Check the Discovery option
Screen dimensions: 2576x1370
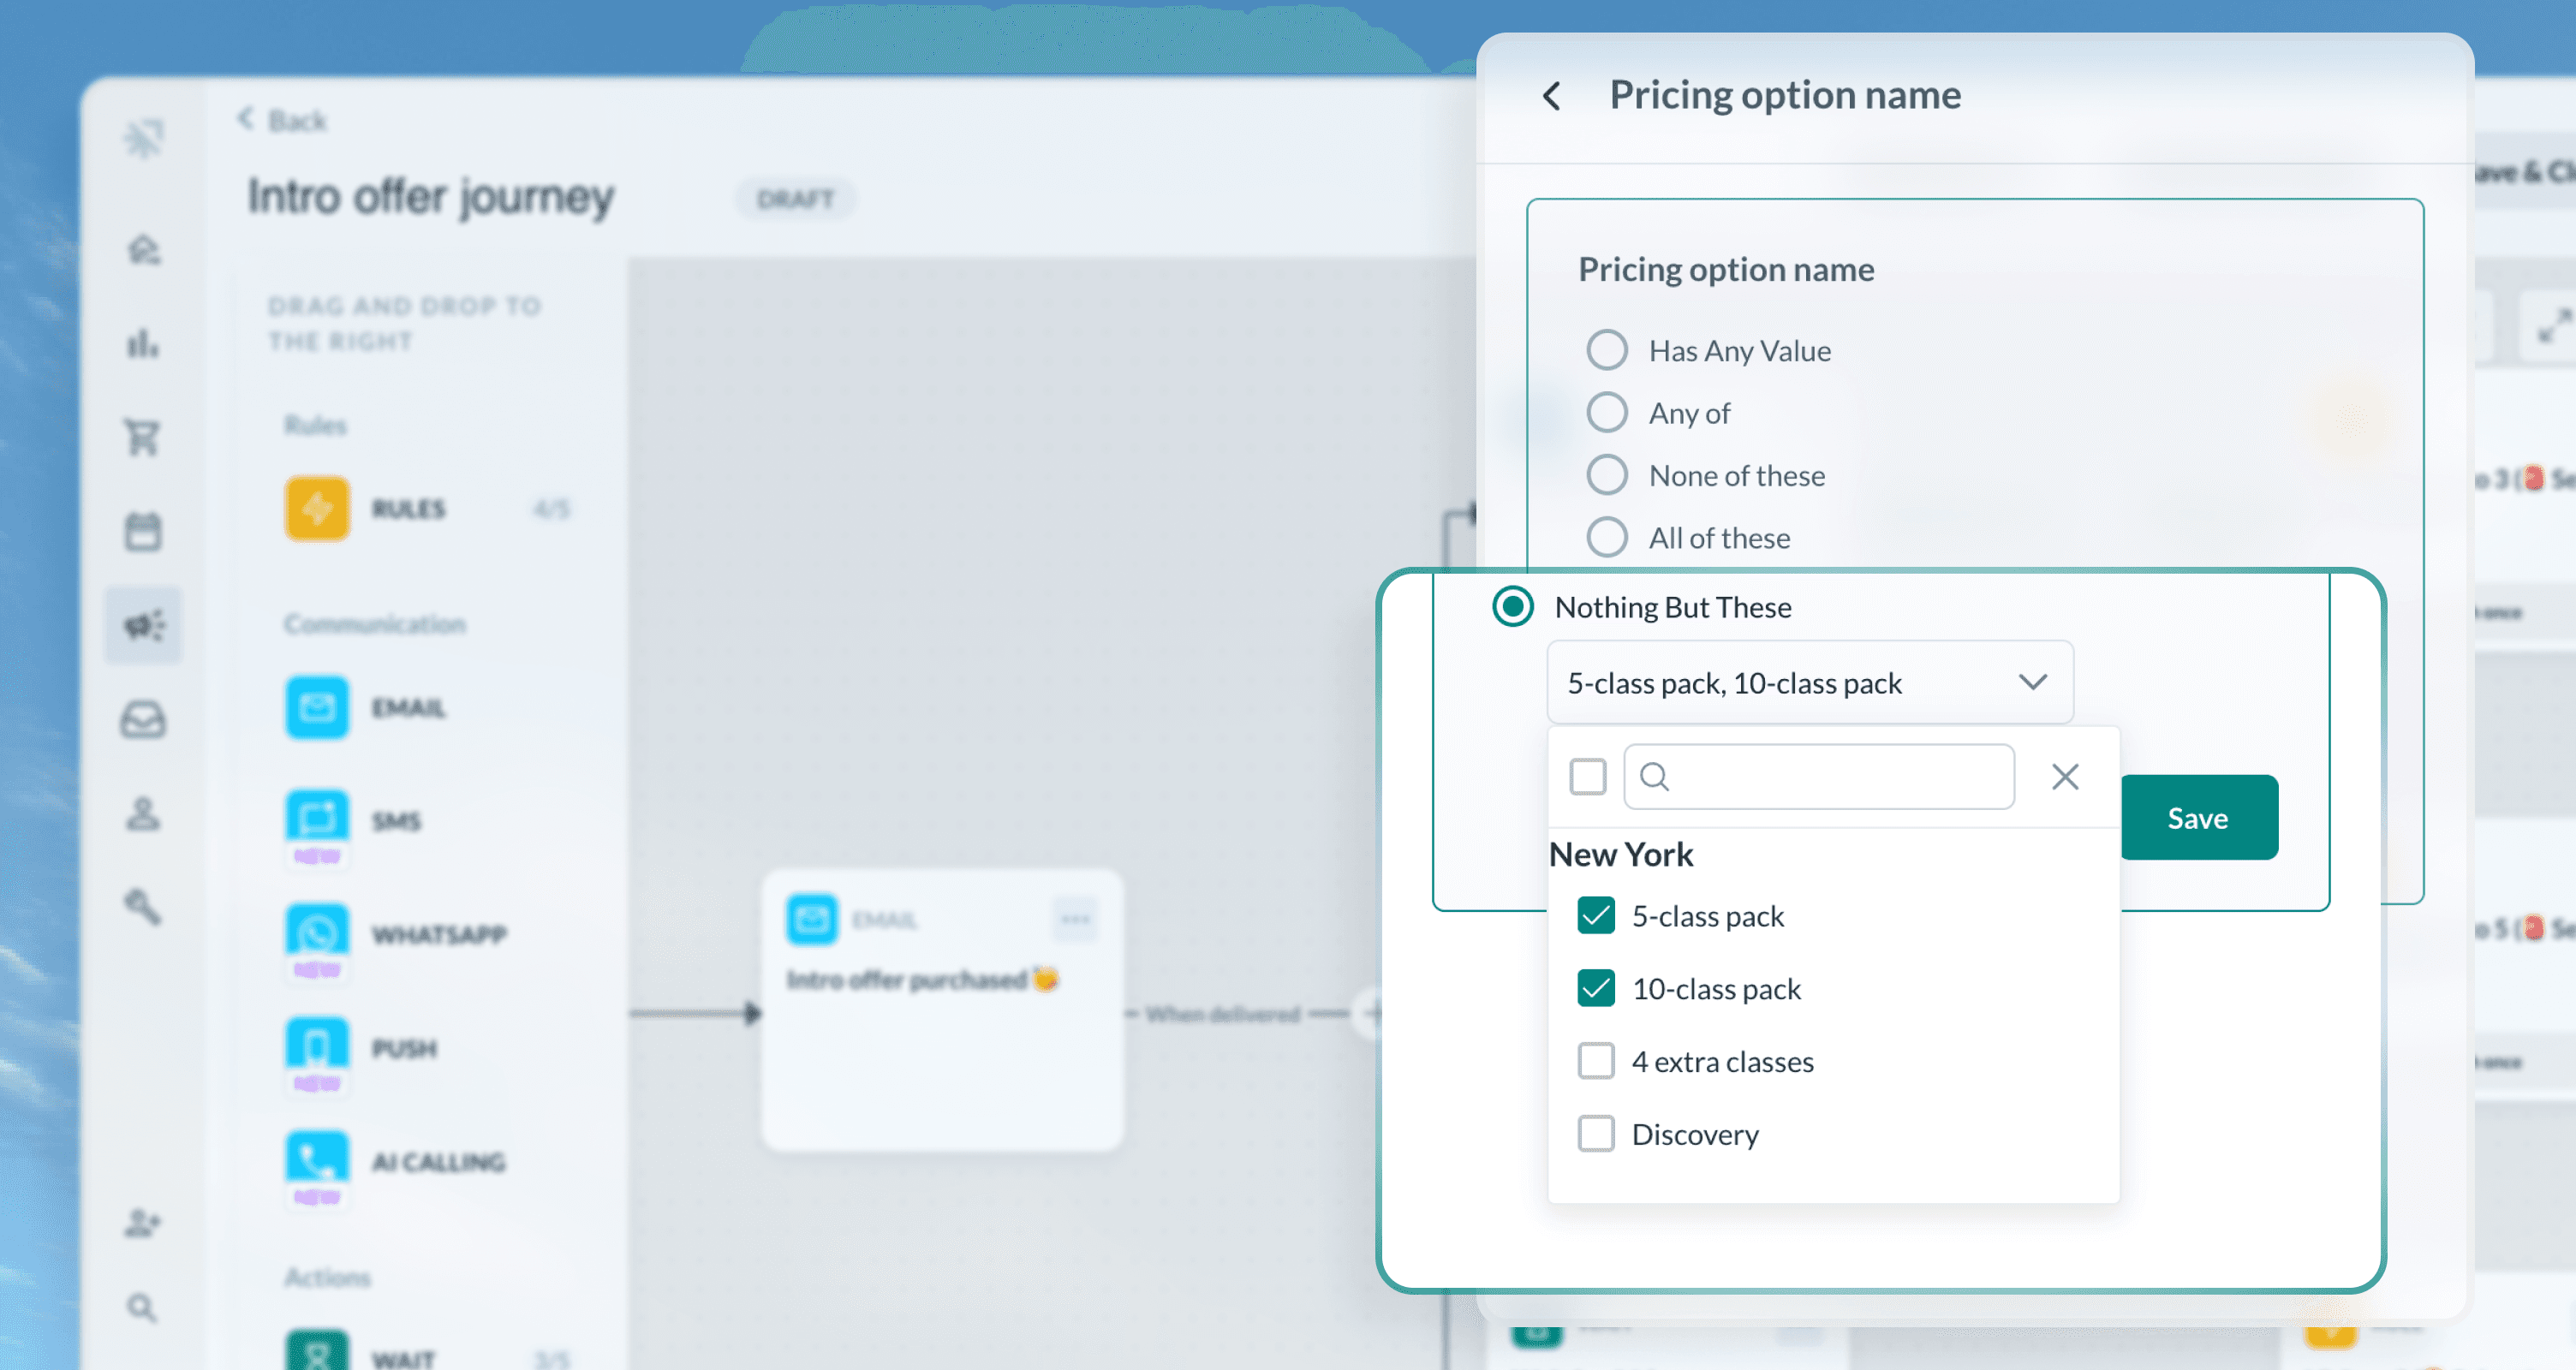[1596, 1134]
